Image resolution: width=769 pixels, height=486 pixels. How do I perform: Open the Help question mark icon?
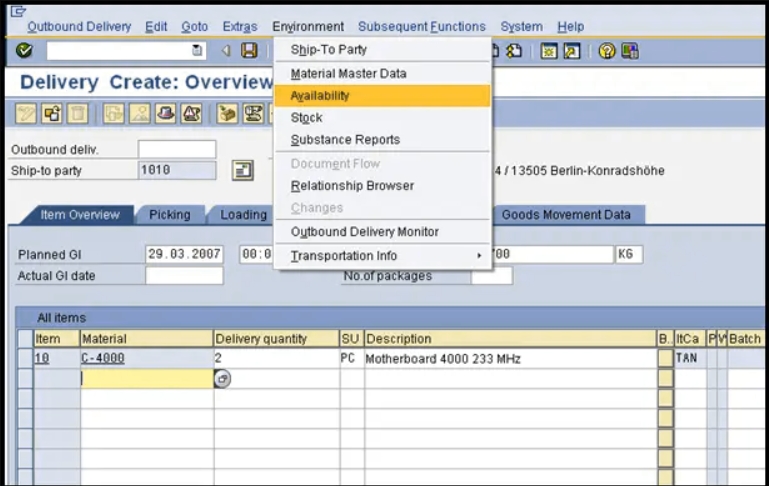pos(607,51)
